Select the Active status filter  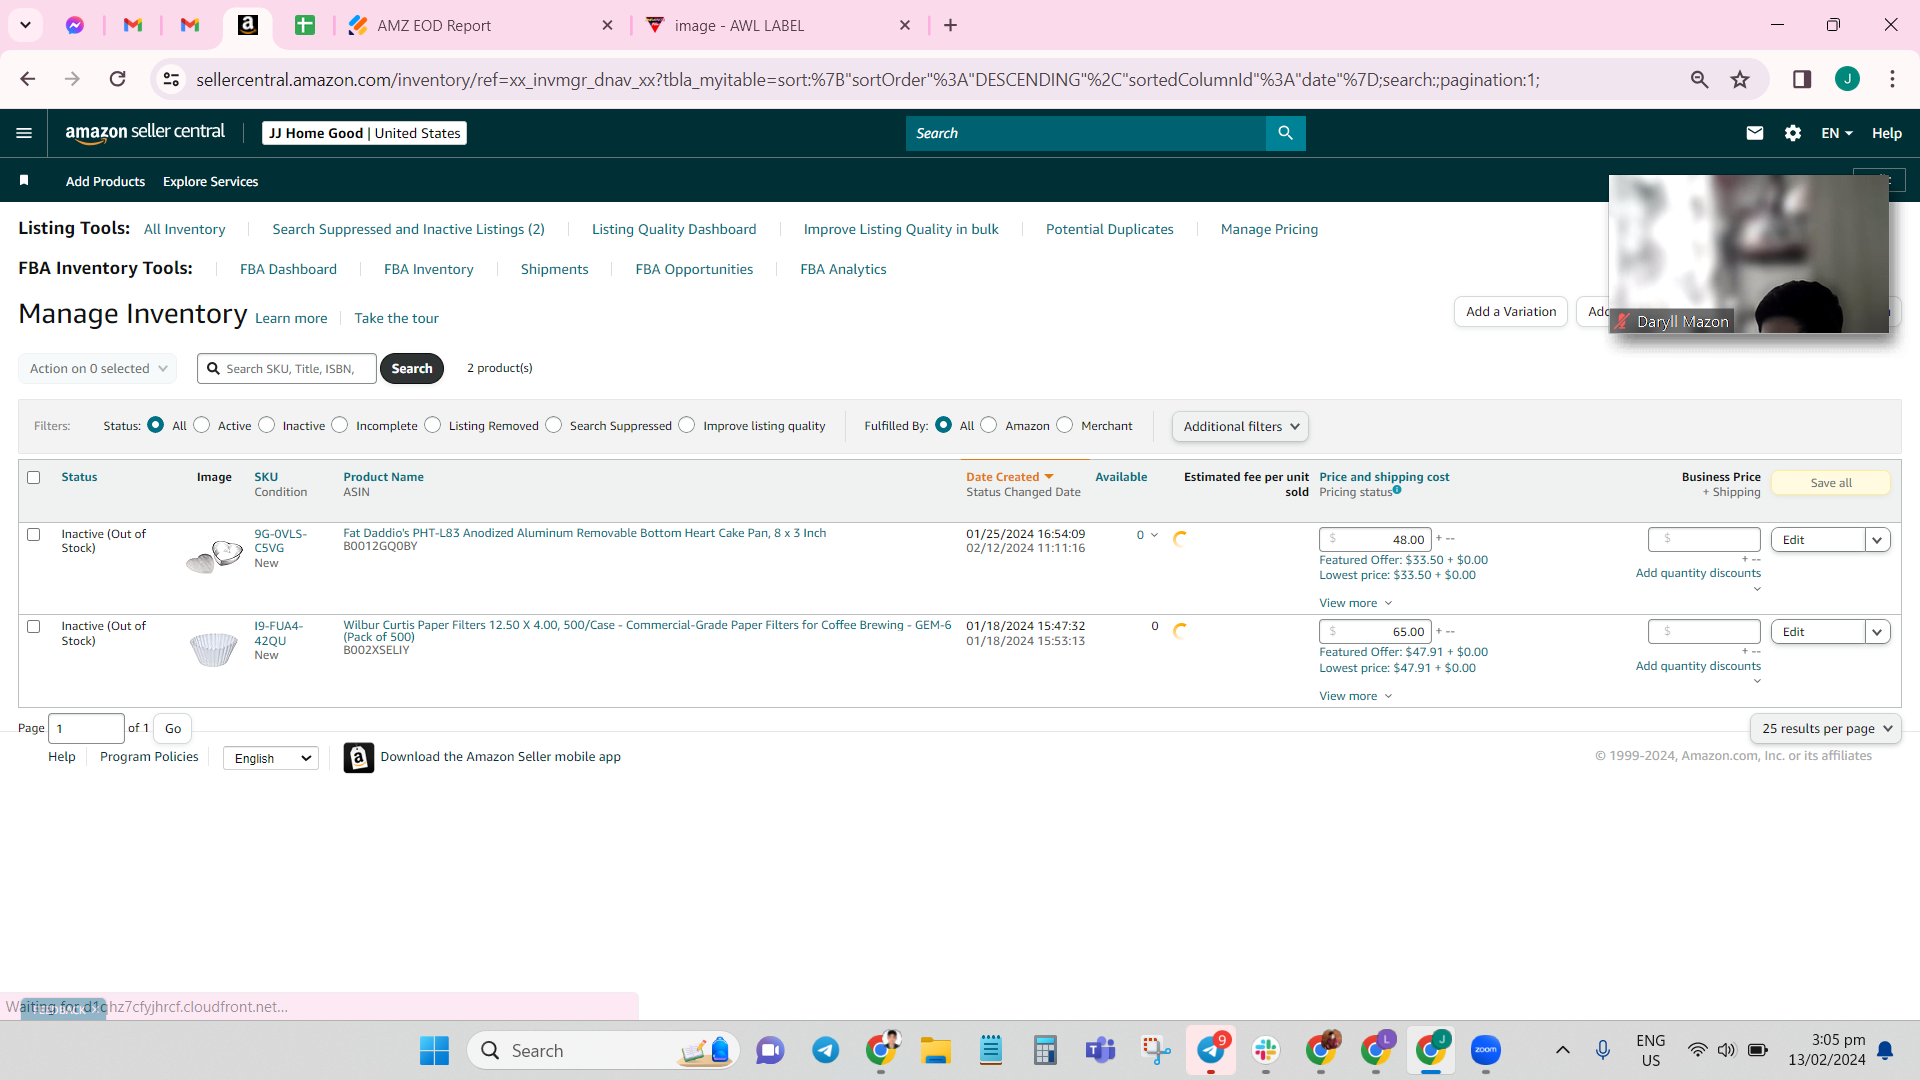pos(202,425)
